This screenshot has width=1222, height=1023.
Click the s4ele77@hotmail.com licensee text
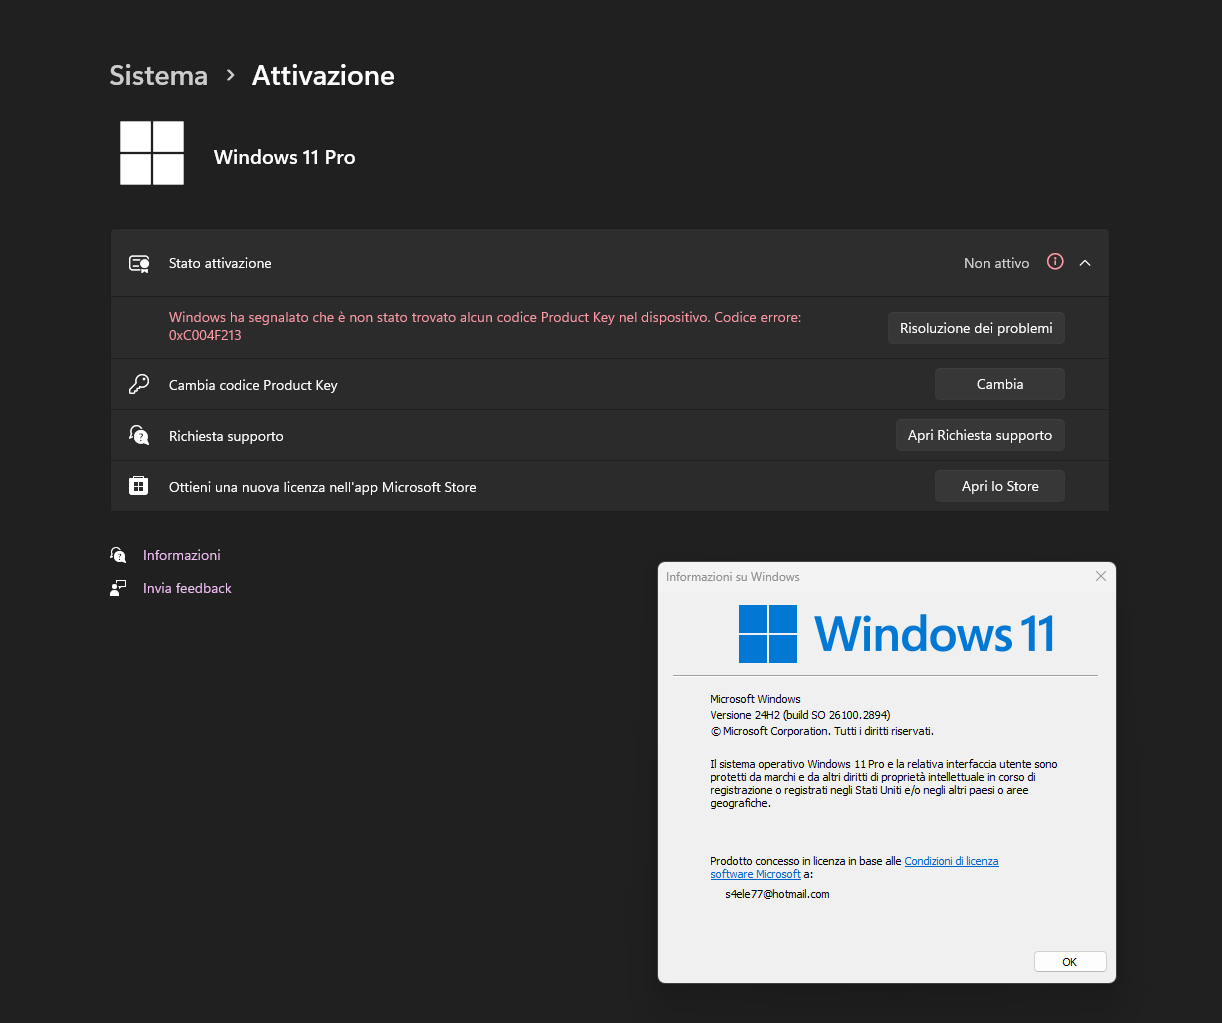tap(777, 894)
